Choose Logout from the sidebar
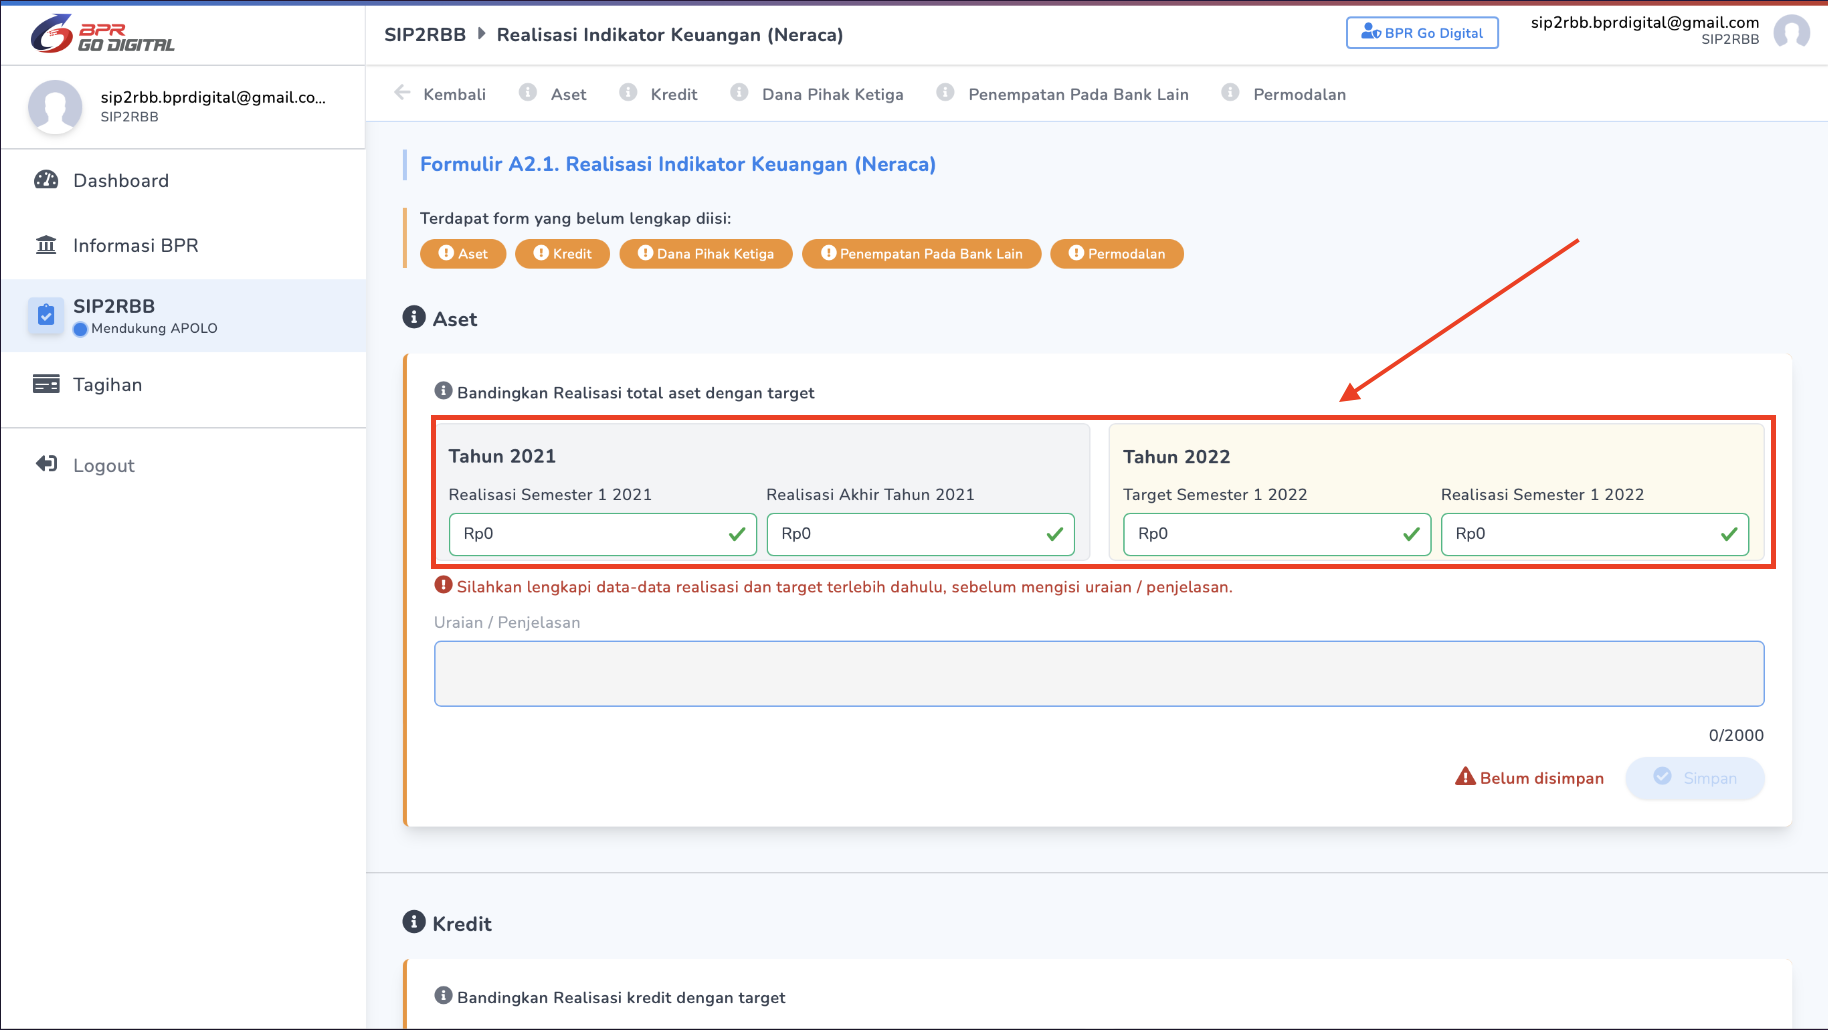The image size is (1828, 1030). point(183,465)
